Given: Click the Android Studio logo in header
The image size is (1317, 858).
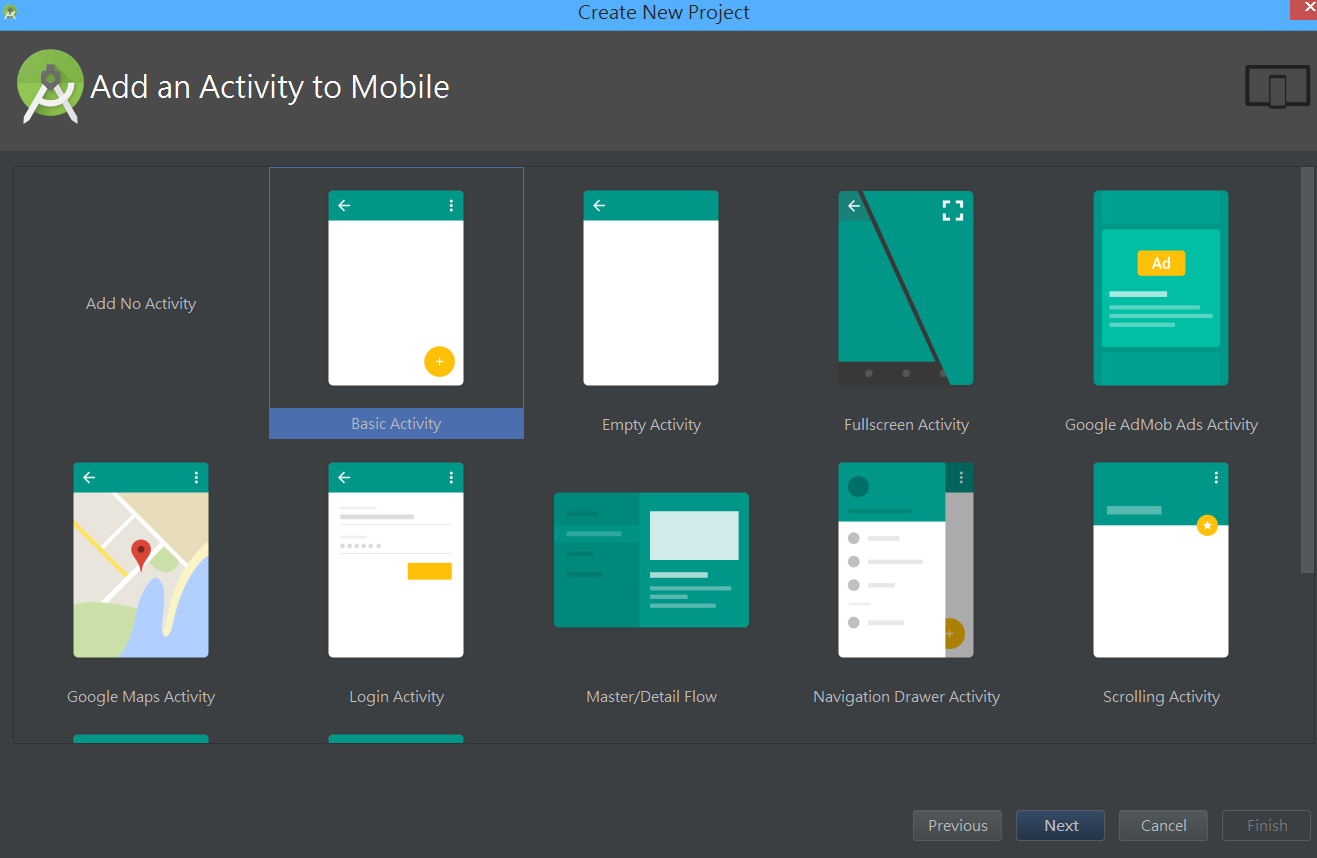Looking at the screenshot, I should [50, 87].
